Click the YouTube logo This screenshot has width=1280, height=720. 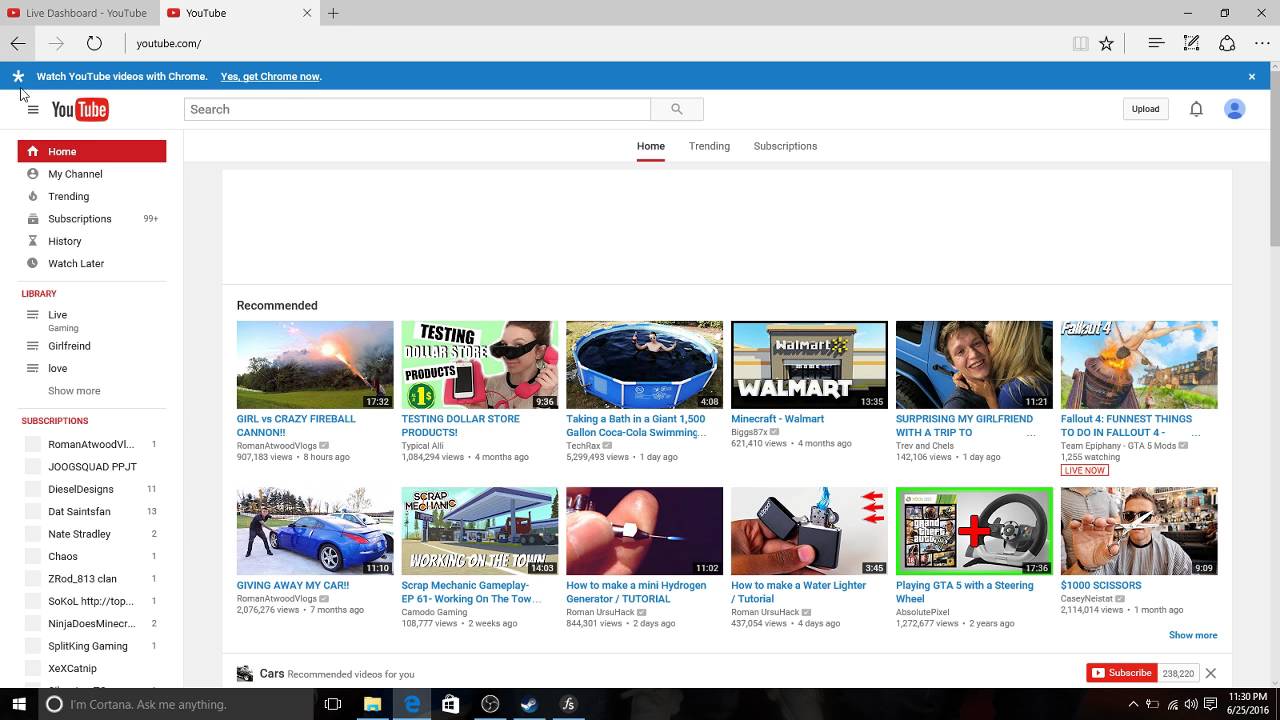[80, 110]
